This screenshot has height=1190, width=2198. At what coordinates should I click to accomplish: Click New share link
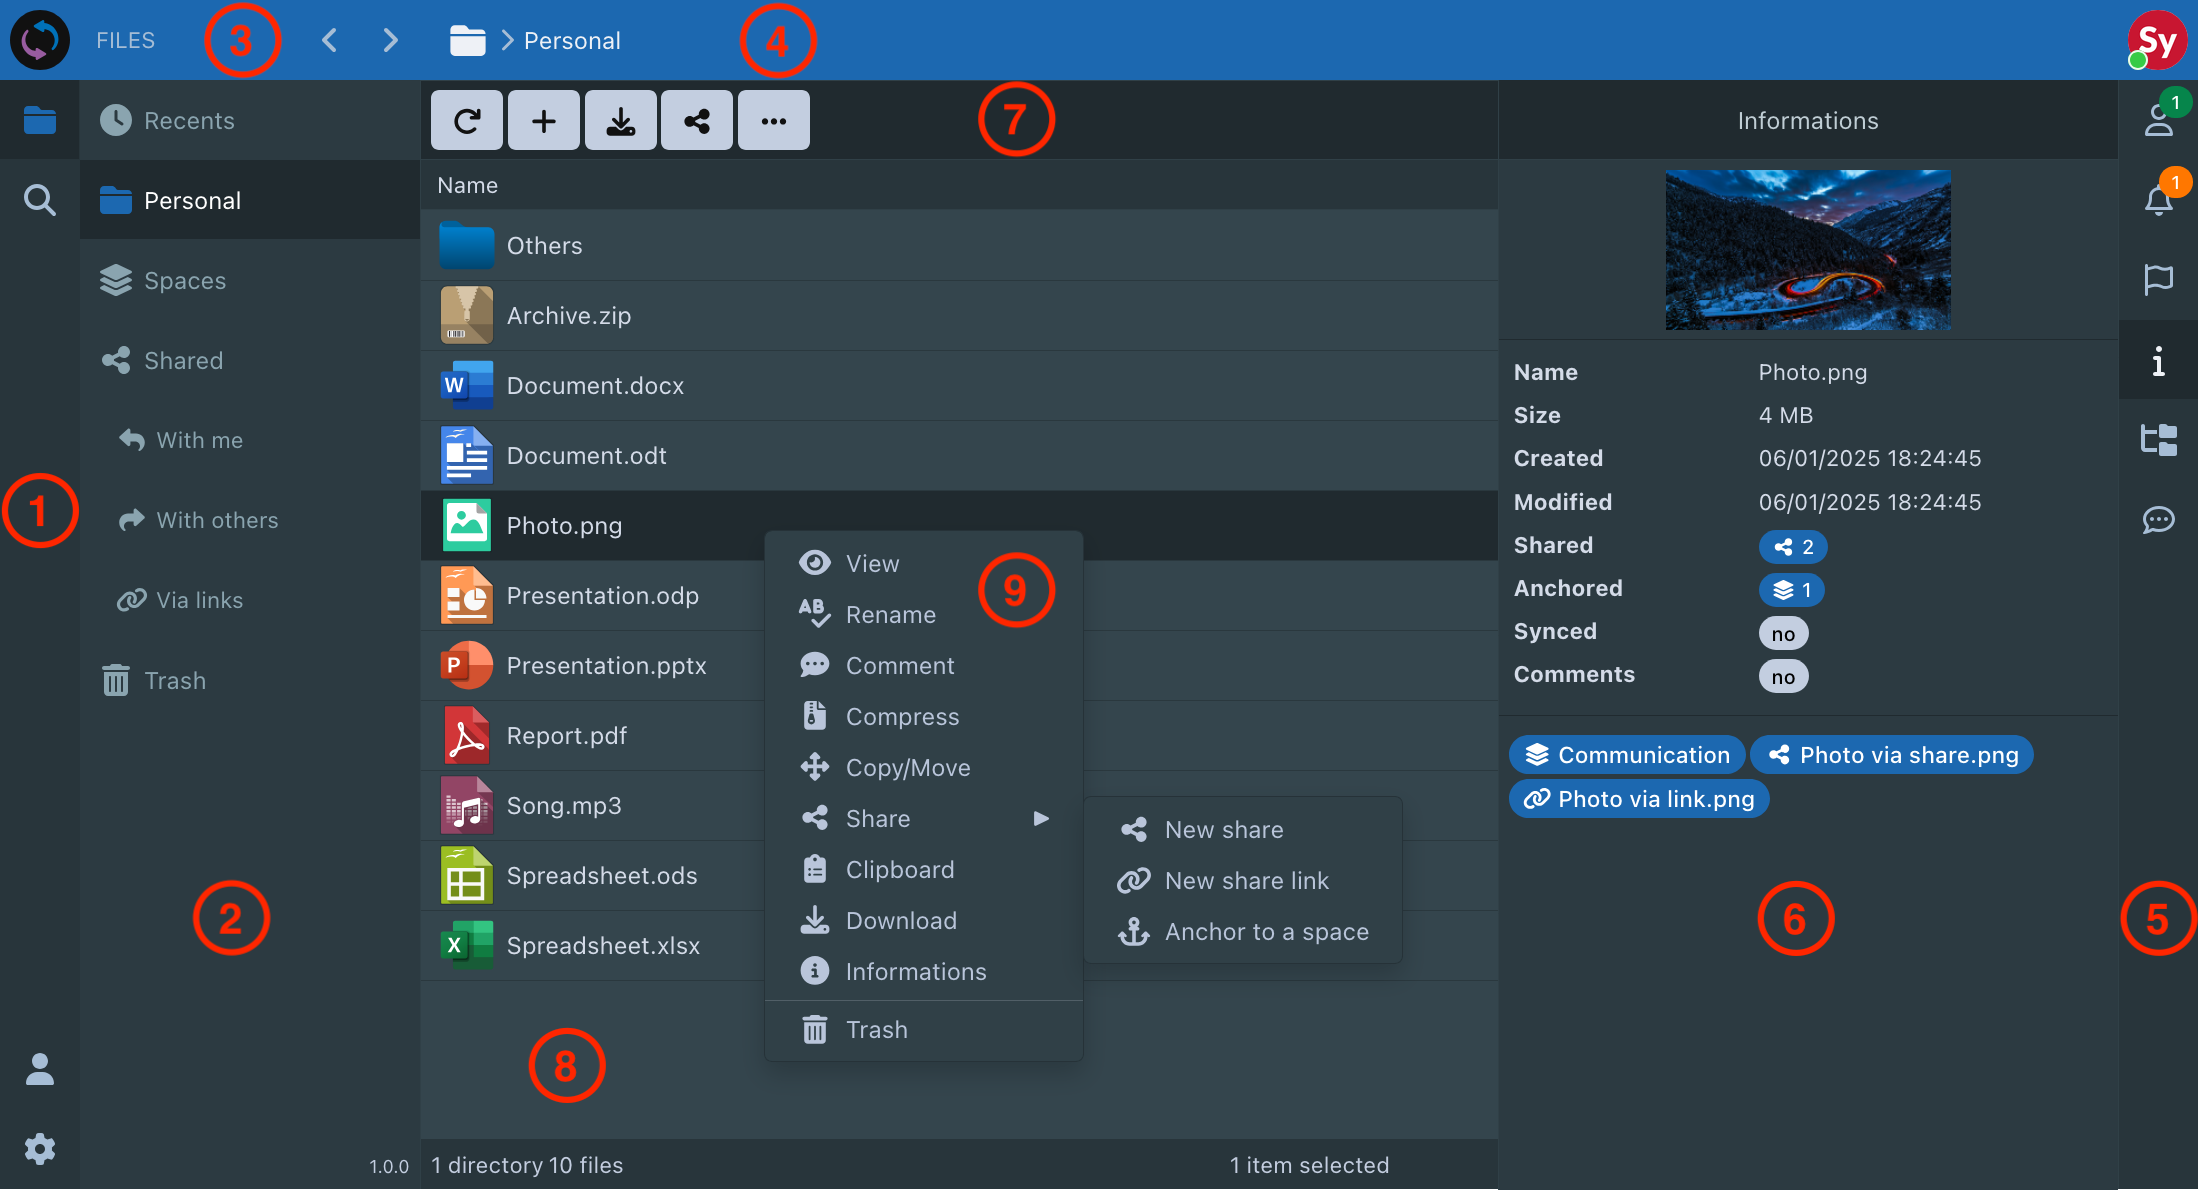click(x=1246, y=880)
